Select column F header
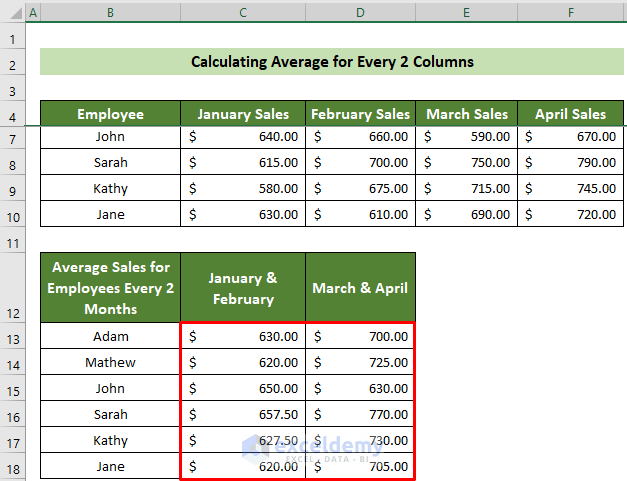Screen dimensions: 627x481 point(571,13)
